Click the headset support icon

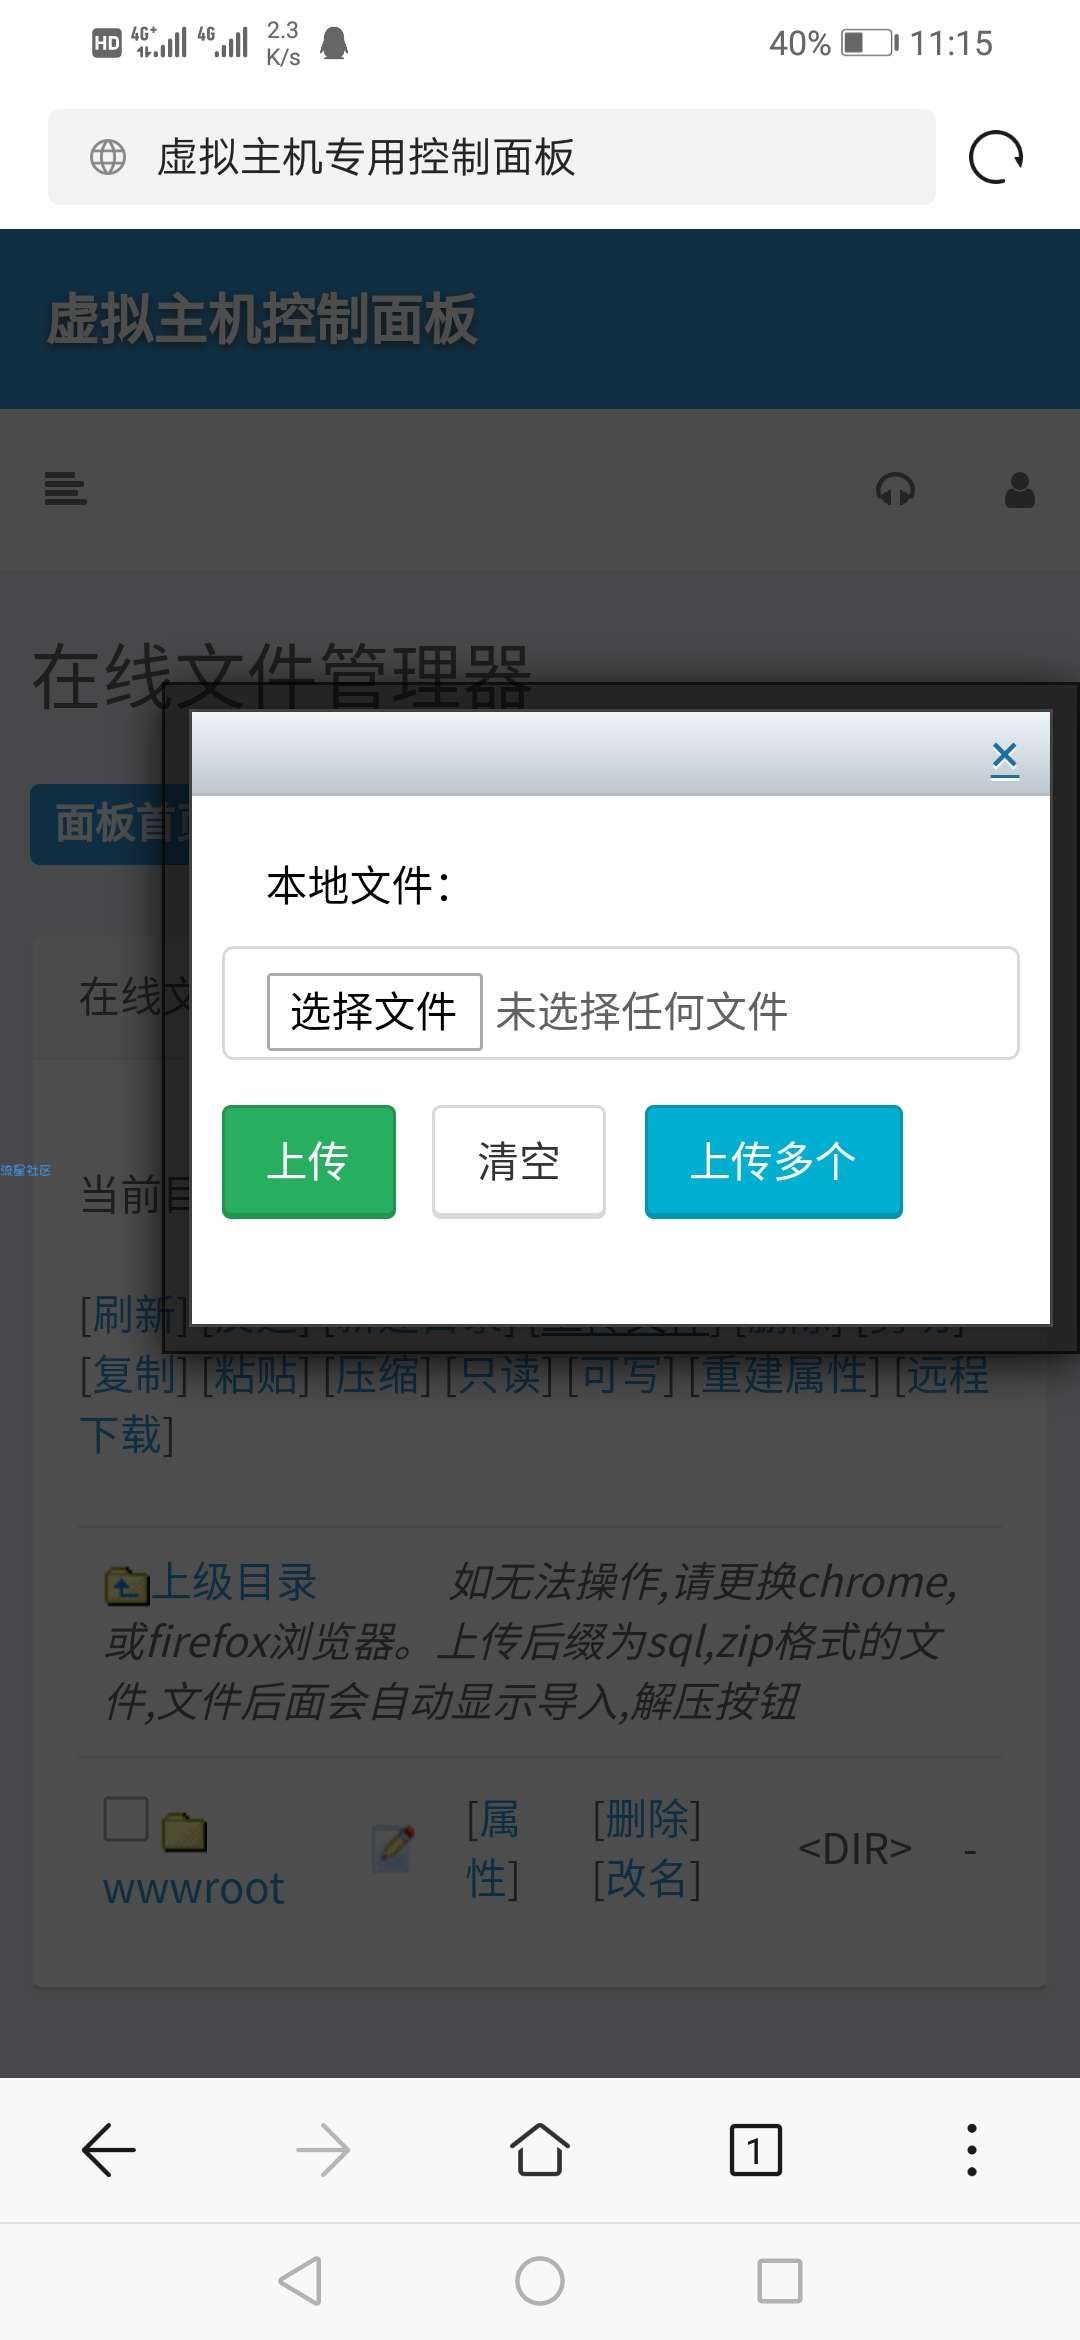[x=895, y=490]
